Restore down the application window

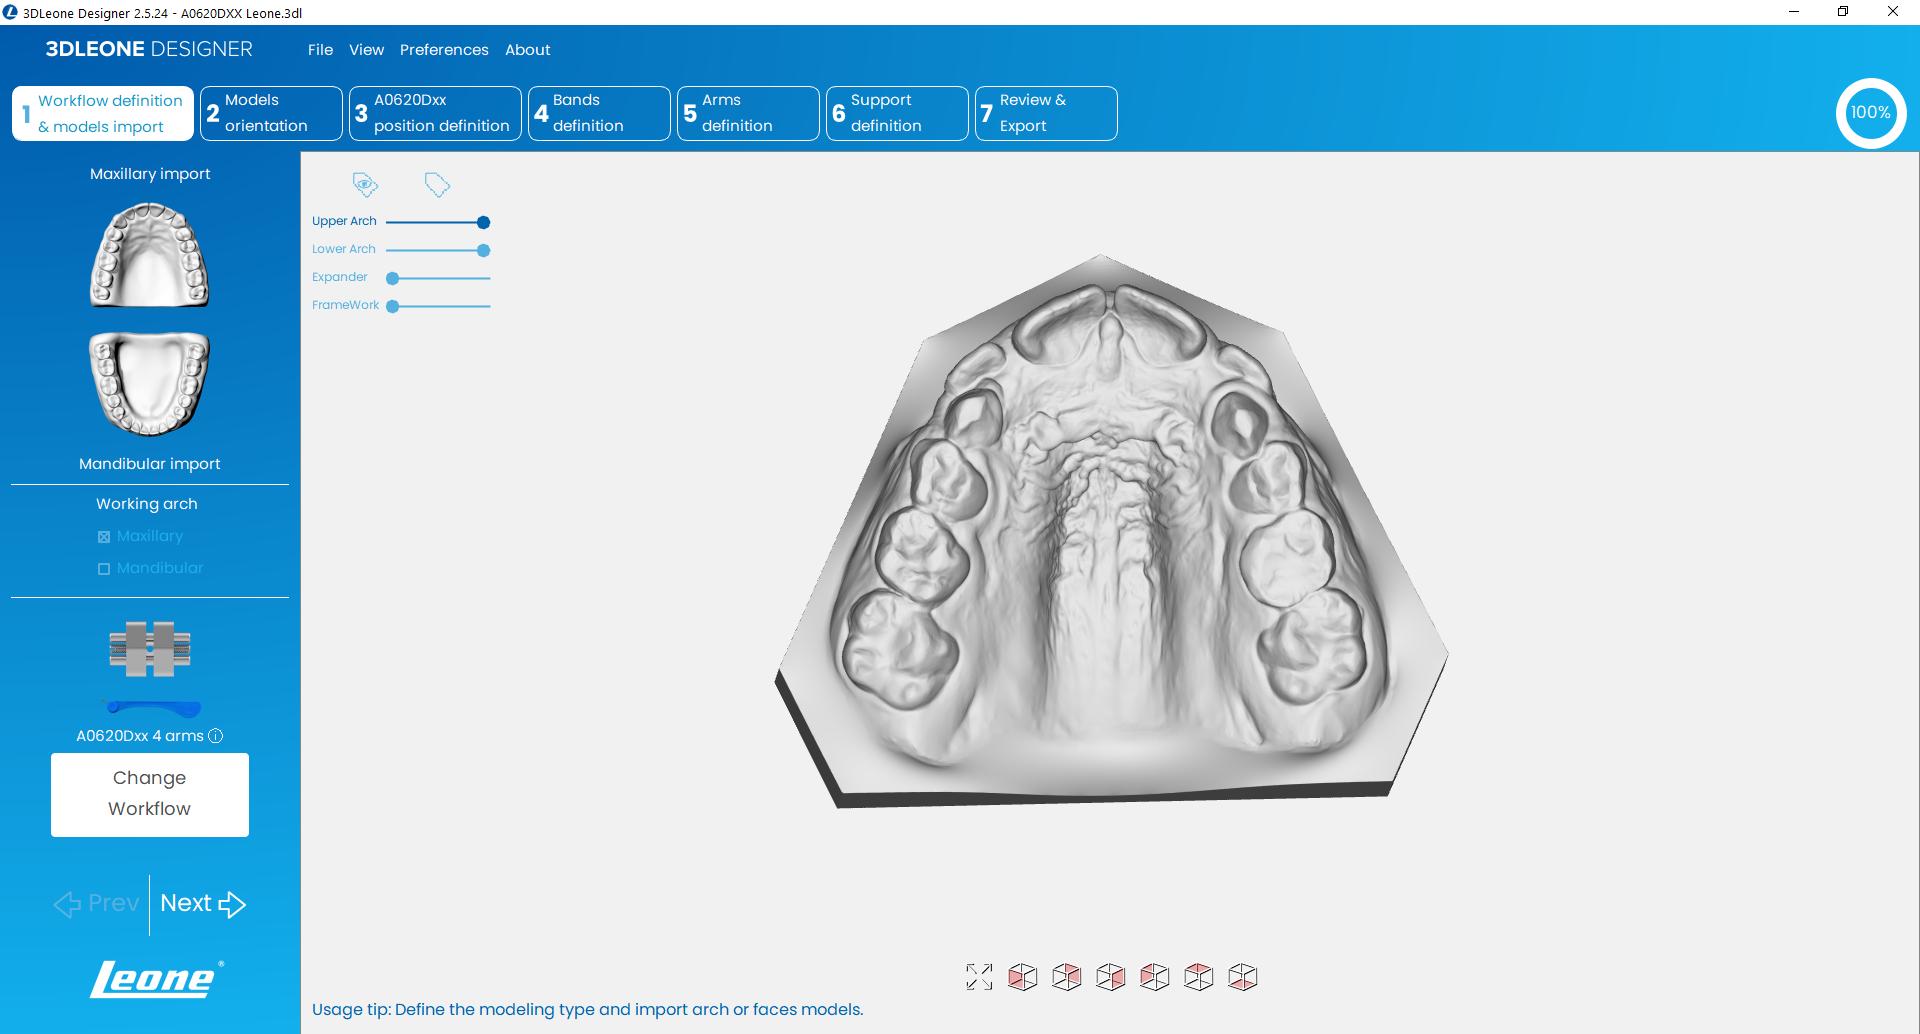click(1843, 12)
